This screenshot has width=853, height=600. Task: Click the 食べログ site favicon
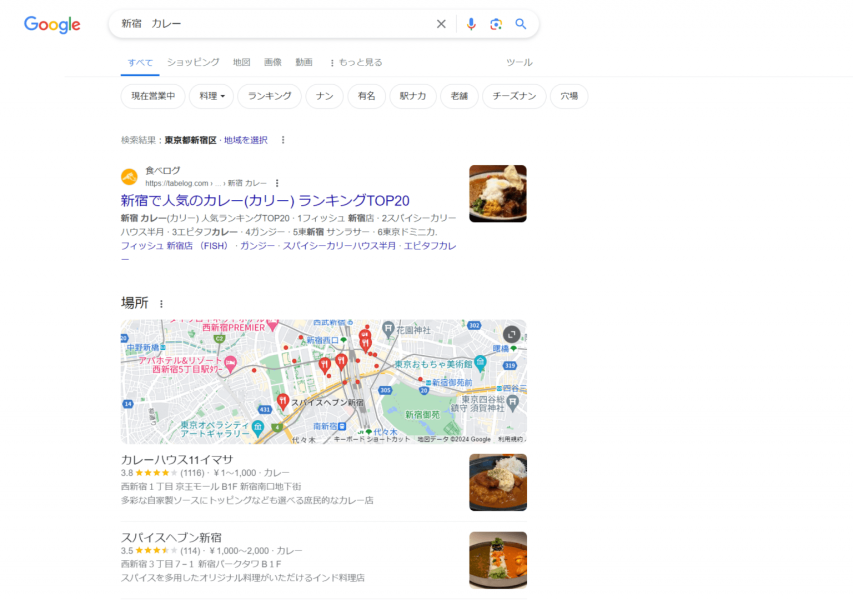coord(129,177)
